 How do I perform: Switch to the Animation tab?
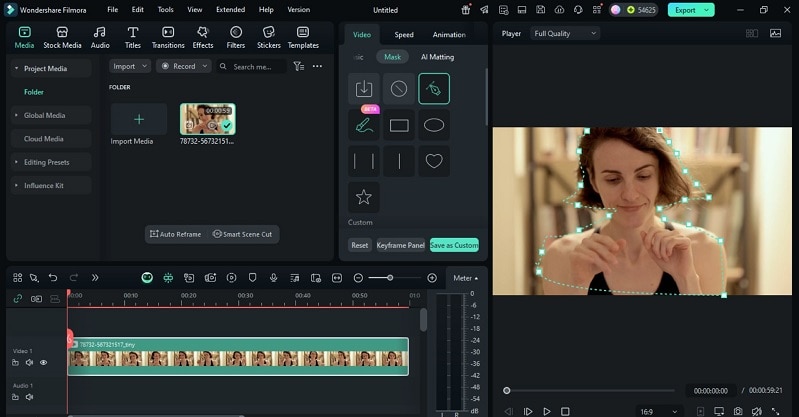[449, 34]
